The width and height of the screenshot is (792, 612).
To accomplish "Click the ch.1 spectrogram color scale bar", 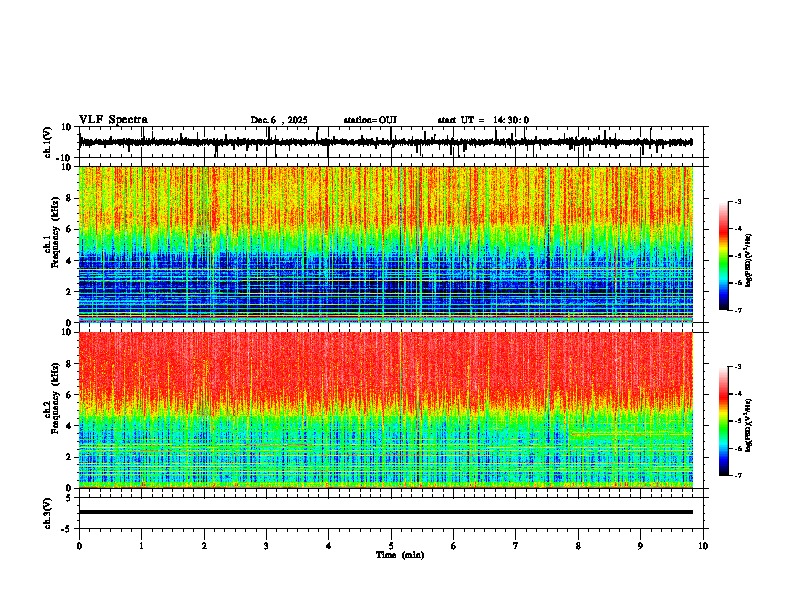I will pos(724,256).
